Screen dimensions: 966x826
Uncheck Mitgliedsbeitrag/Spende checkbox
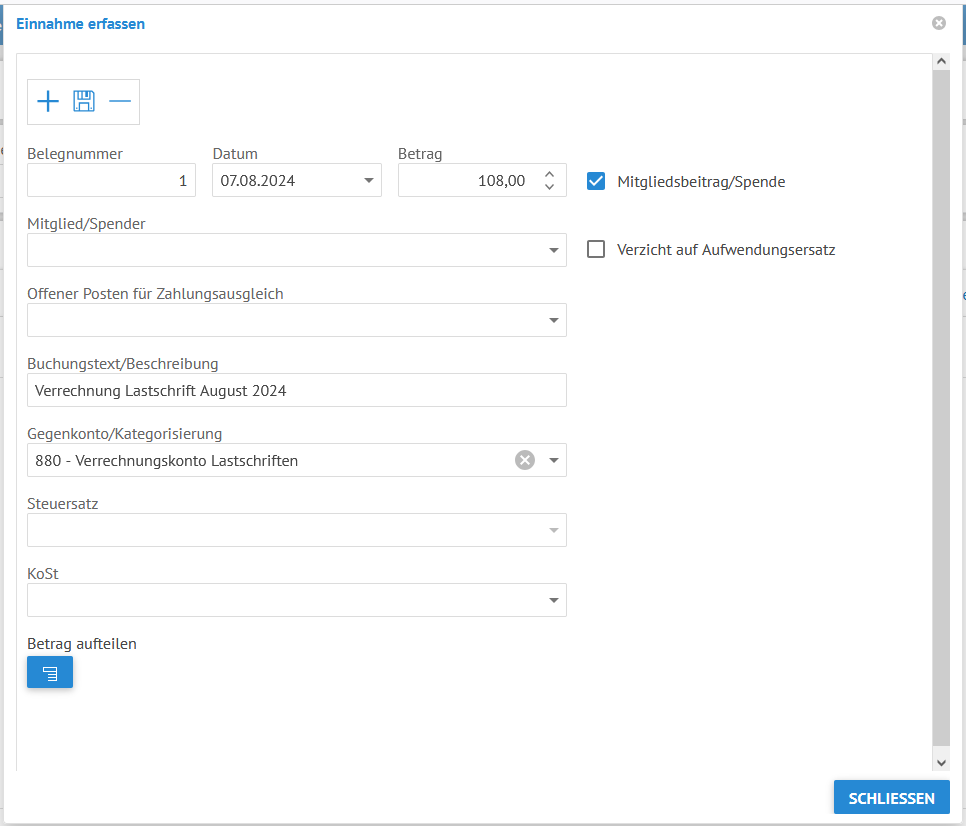point(596,181)
